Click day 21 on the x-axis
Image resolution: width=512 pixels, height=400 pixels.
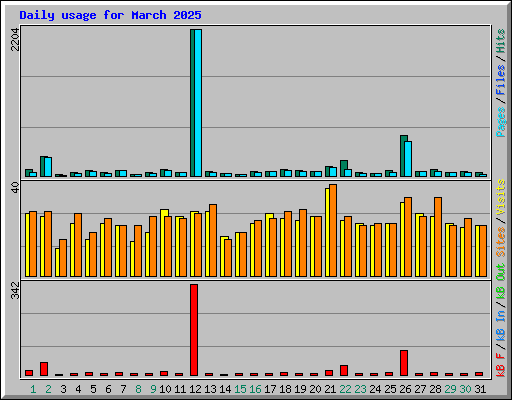(x=330, y=389)
